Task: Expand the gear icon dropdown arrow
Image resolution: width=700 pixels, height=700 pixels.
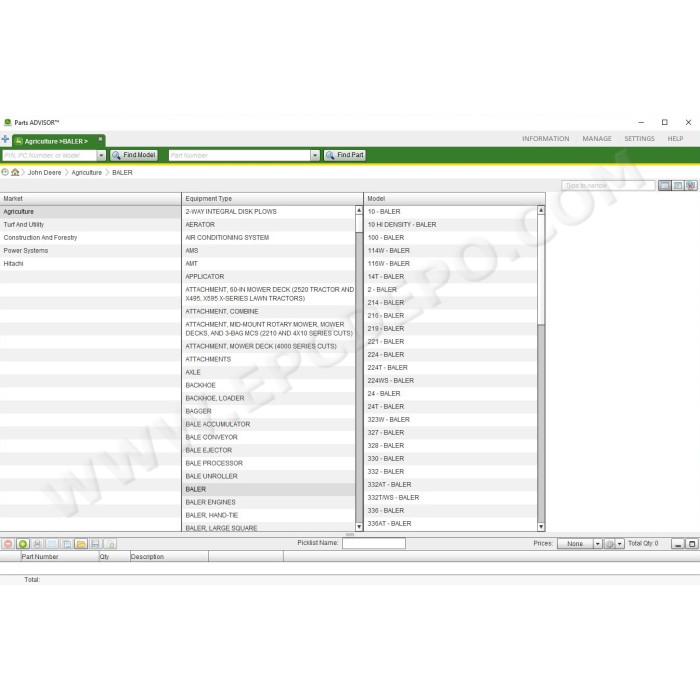Action: pyautogui.click(x=619, y=544)
